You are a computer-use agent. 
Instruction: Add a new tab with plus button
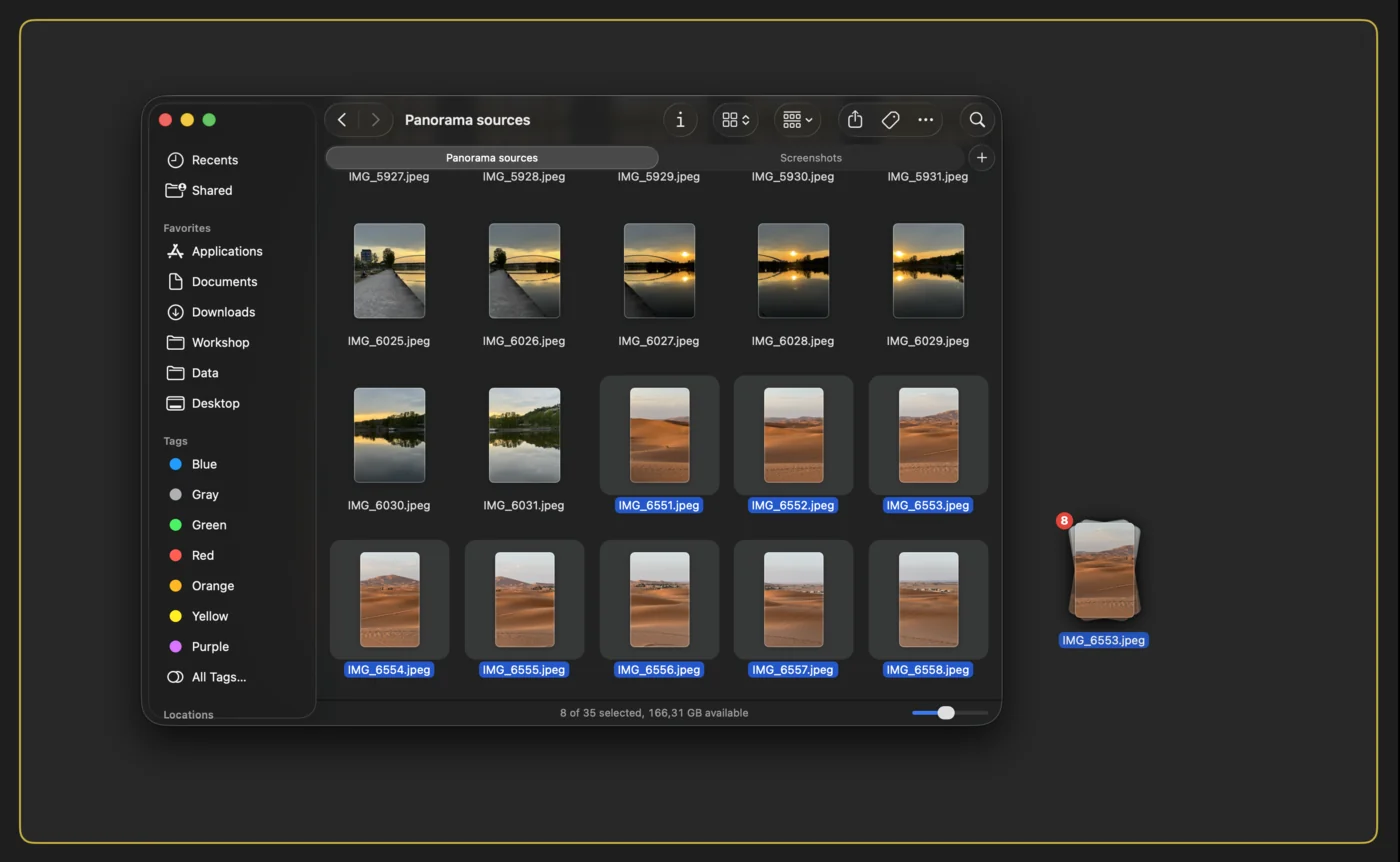click(982, 158)
